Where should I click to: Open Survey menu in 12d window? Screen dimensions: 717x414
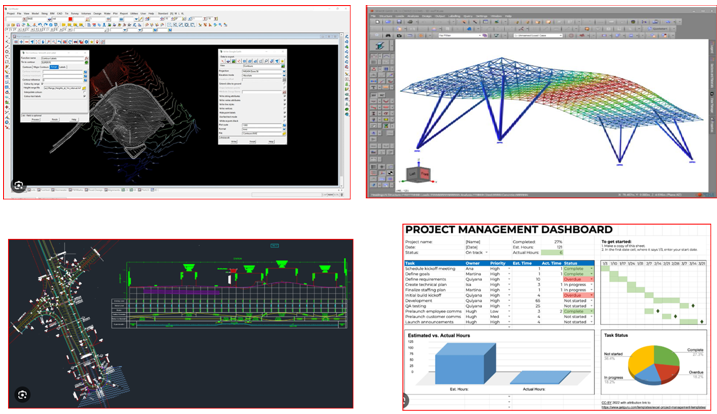(x=75, y=13)
